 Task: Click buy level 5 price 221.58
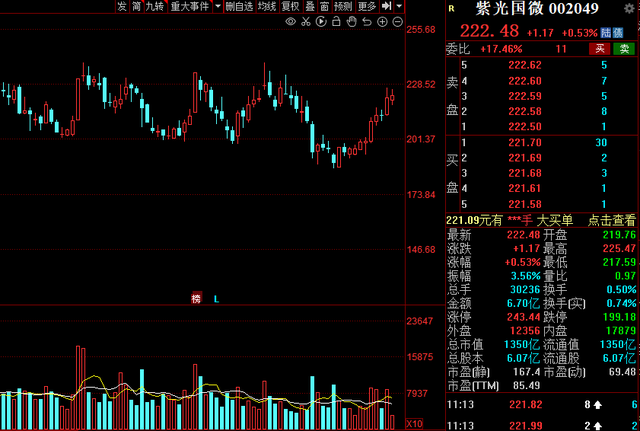pos(524,204)
